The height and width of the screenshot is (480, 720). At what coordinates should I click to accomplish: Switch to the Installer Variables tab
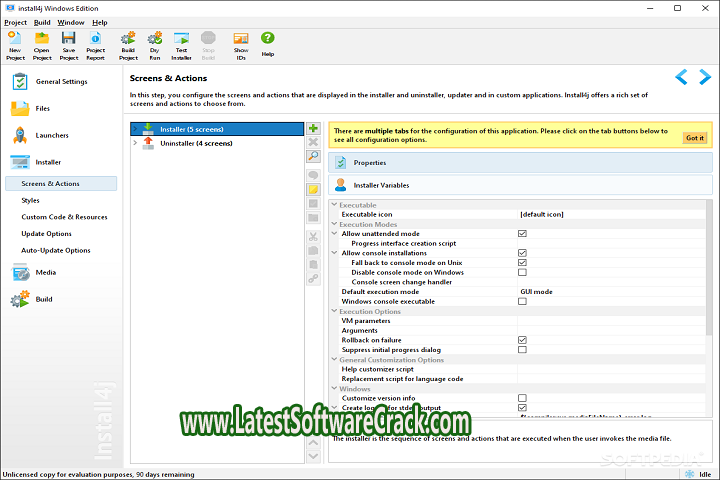click(381, 185)
